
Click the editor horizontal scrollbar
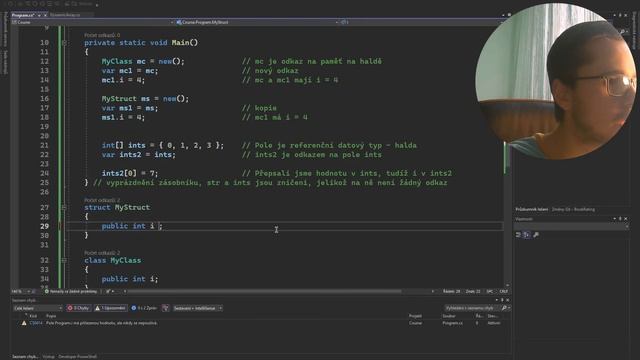(265, 291)
